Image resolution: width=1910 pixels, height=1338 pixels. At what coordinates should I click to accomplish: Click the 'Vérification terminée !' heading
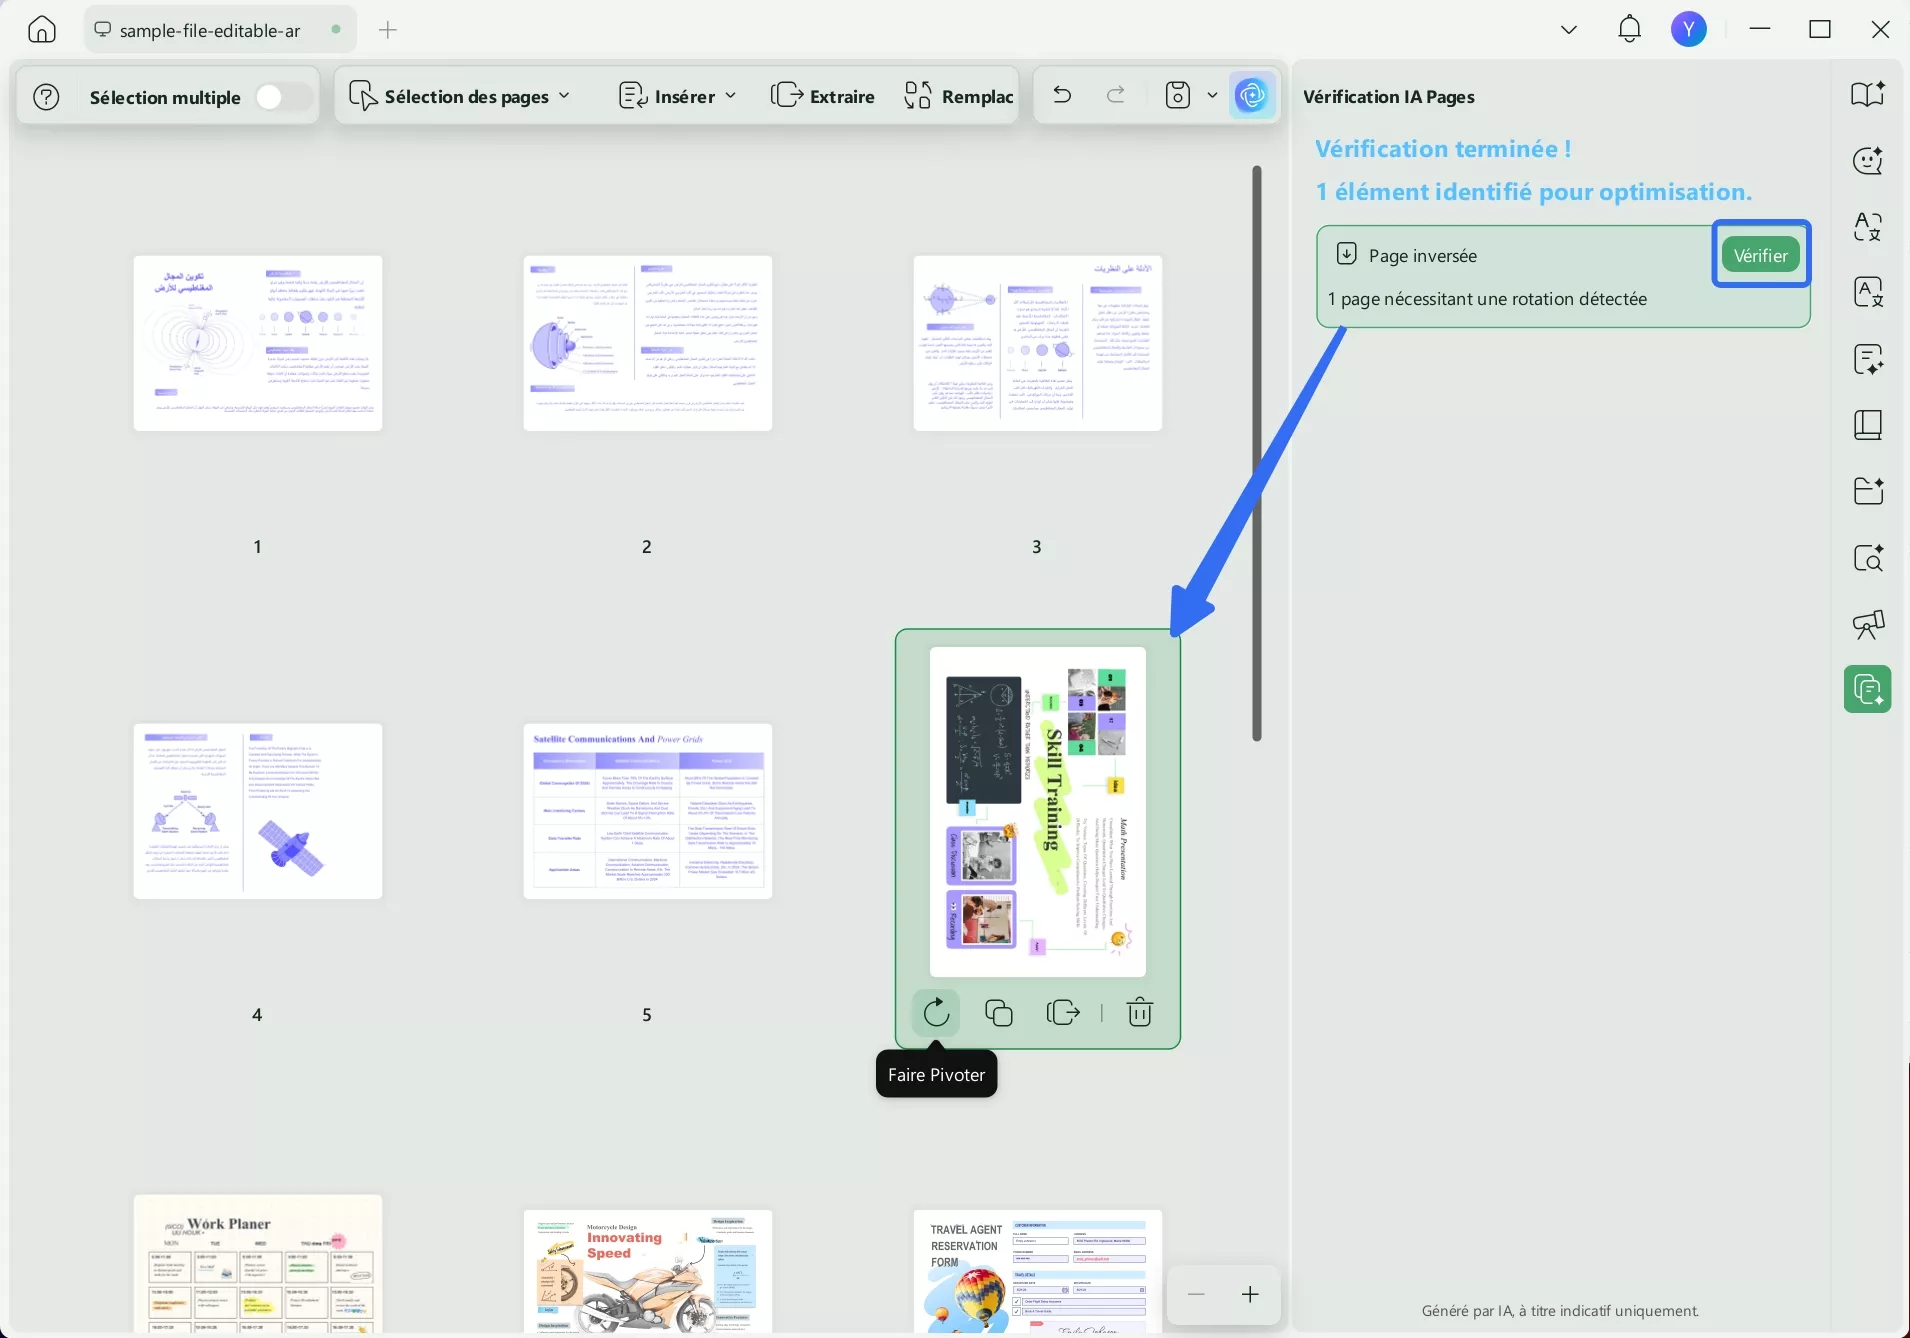(x=1443, y=149)
